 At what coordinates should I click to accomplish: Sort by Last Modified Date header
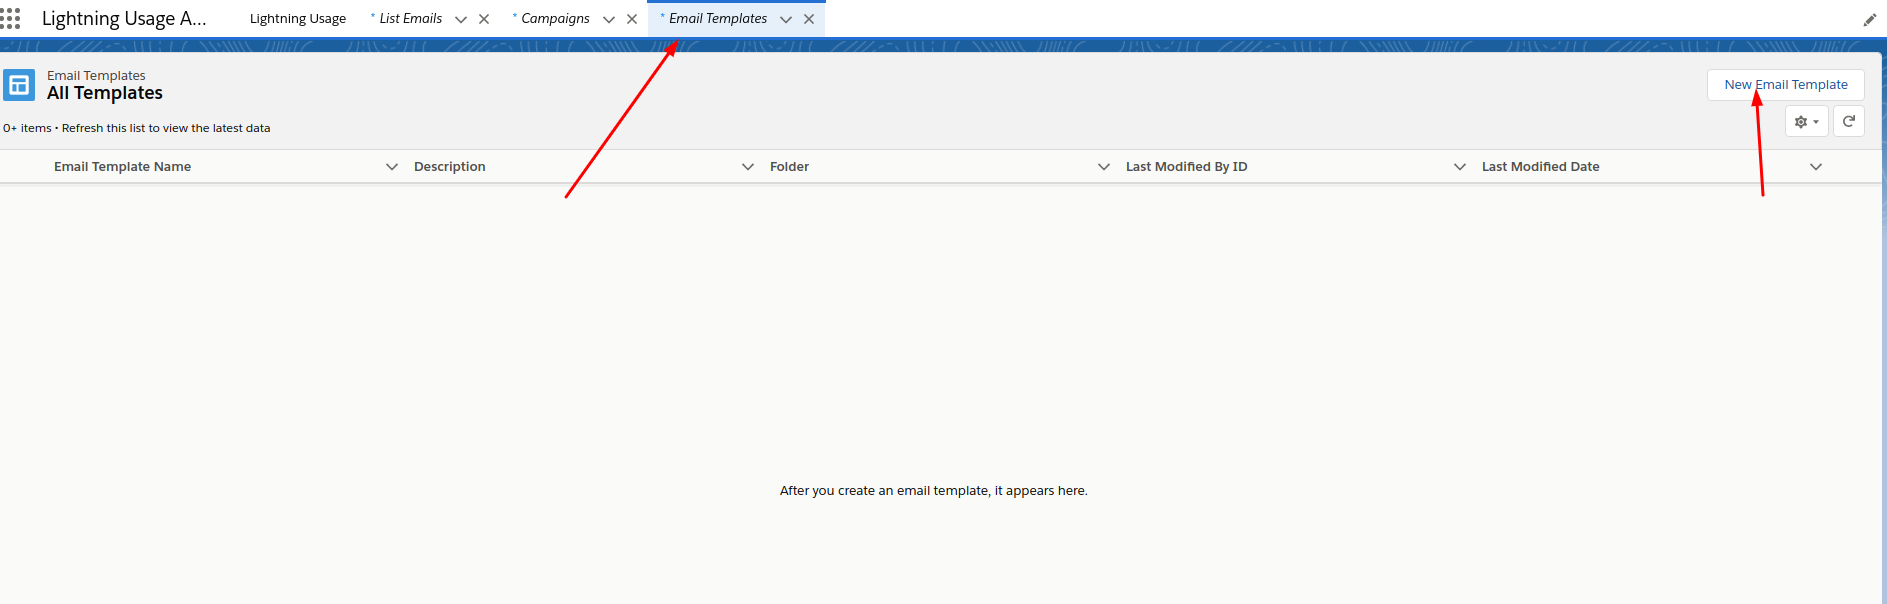click(x=1540, y=167)
